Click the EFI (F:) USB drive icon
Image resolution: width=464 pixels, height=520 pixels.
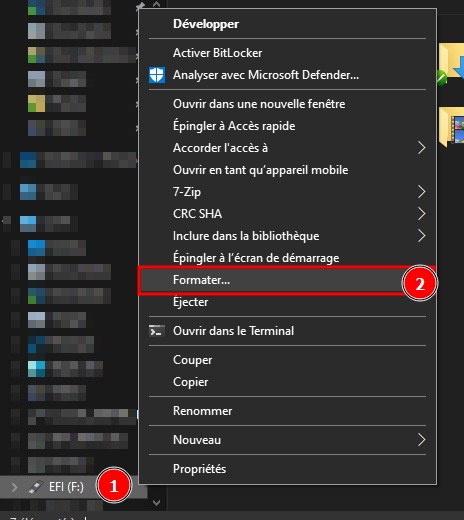pyautogui.click(x=36, y=487)
